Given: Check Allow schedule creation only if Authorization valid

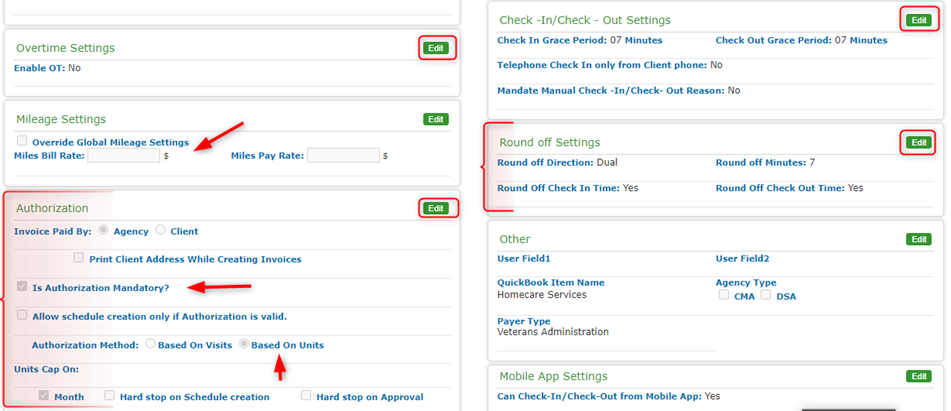Looking at the screenshot, I should 22,316.
